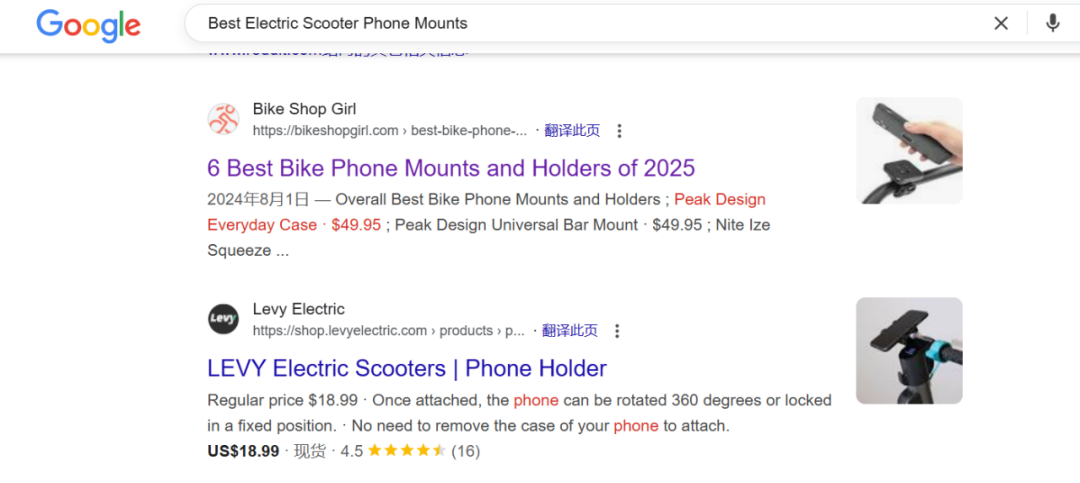
Task: Clear the search box with the X
Action: pos(1001,23)
